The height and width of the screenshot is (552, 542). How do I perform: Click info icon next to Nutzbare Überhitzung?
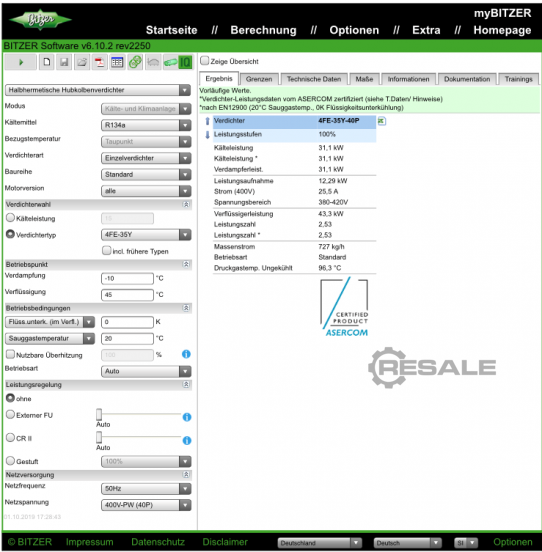[186, 354]
